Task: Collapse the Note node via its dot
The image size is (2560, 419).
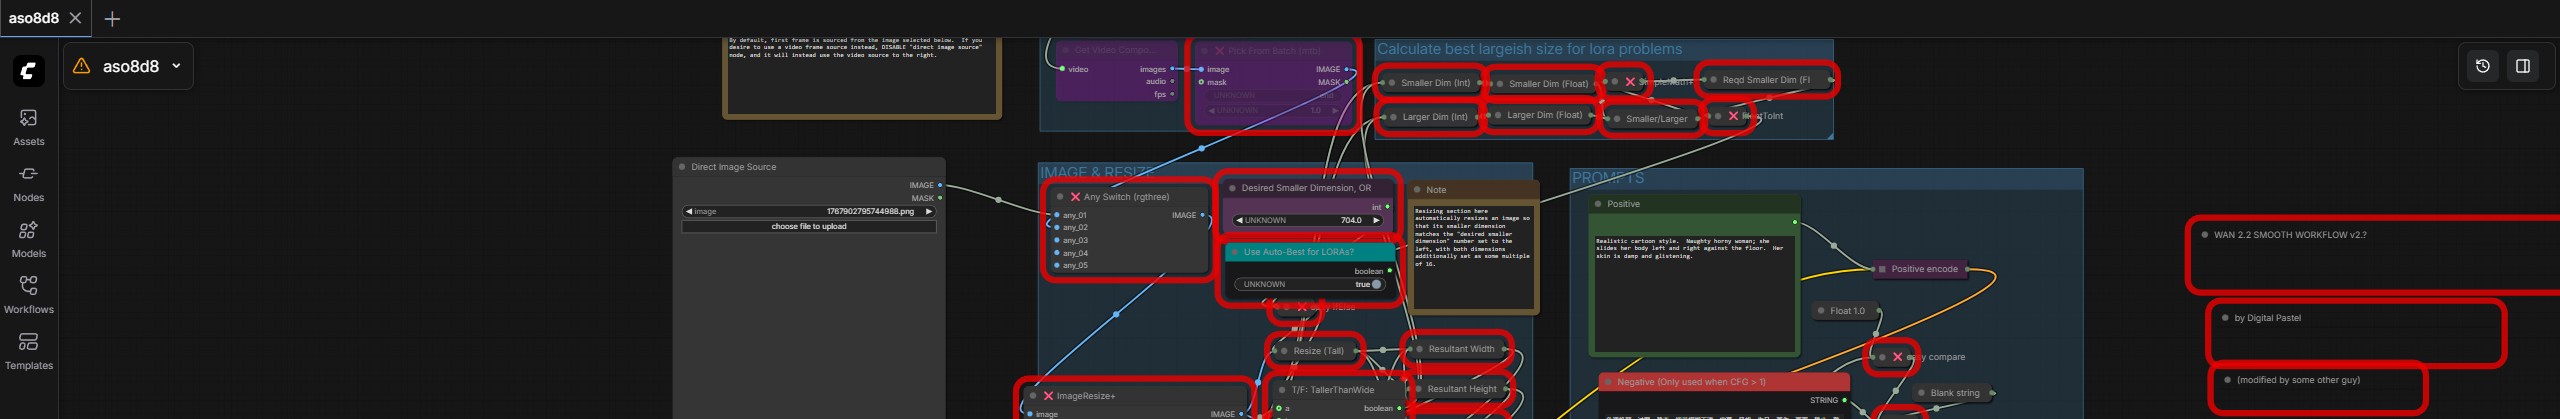Action: [x=1417, y=189]
